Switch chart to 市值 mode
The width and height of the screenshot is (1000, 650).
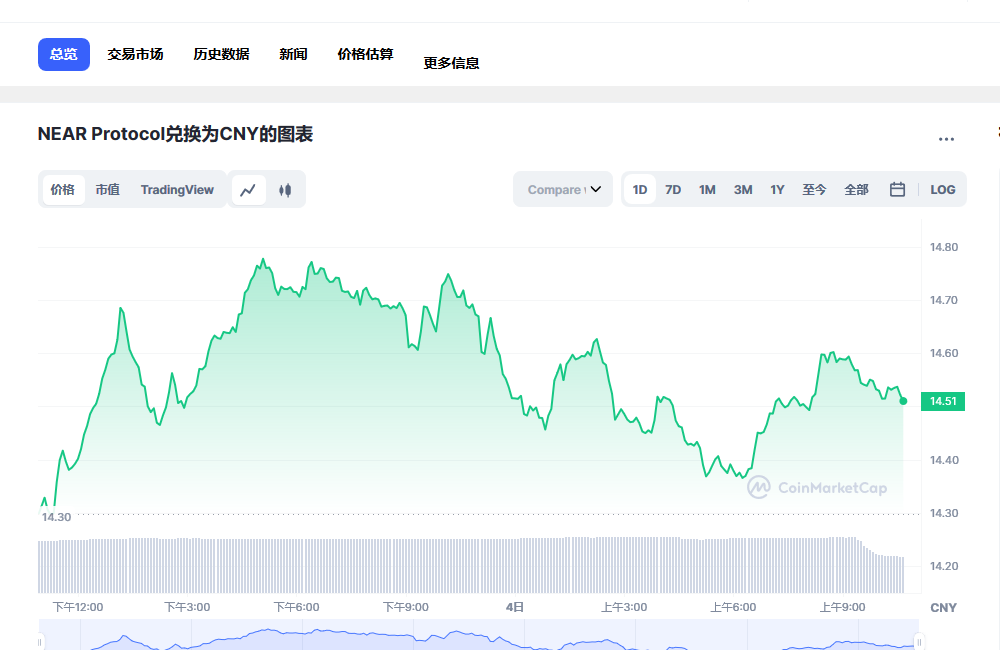point(108,189)
